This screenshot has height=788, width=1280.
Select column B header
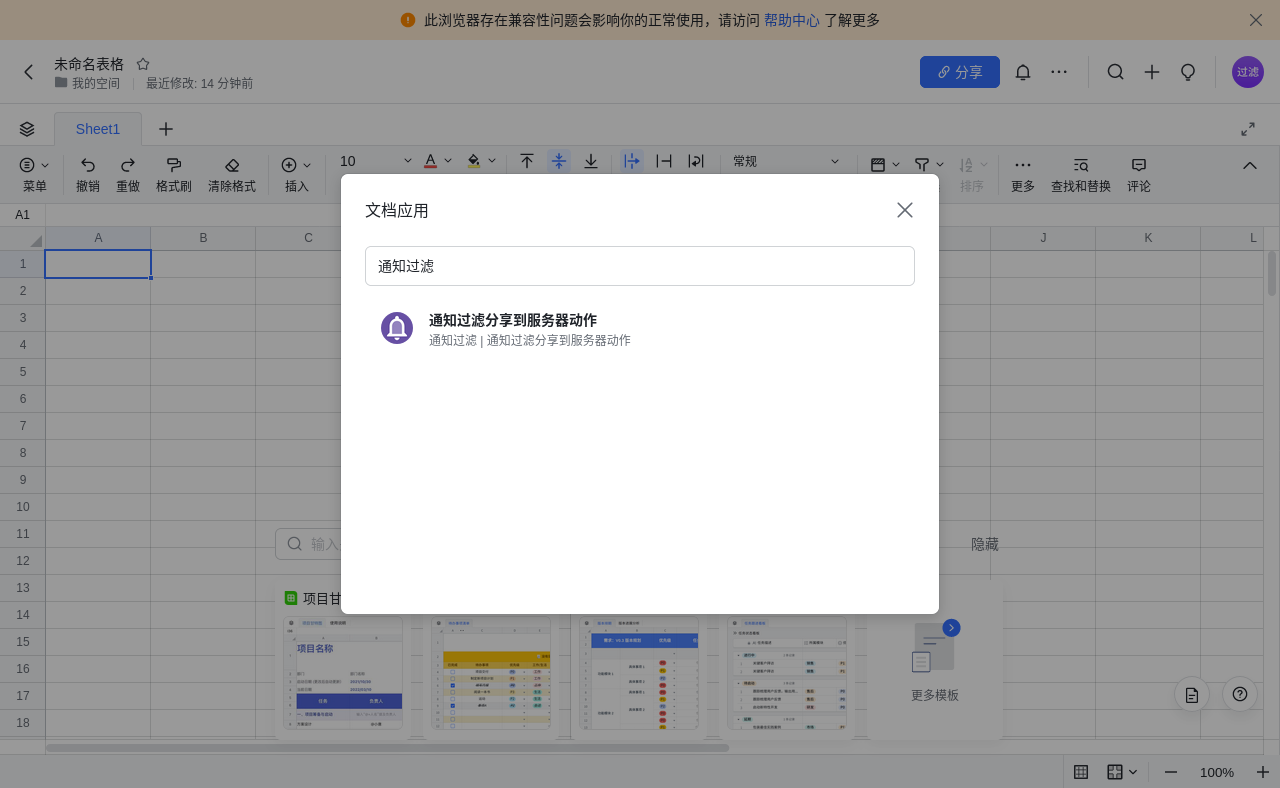(203, 238)
